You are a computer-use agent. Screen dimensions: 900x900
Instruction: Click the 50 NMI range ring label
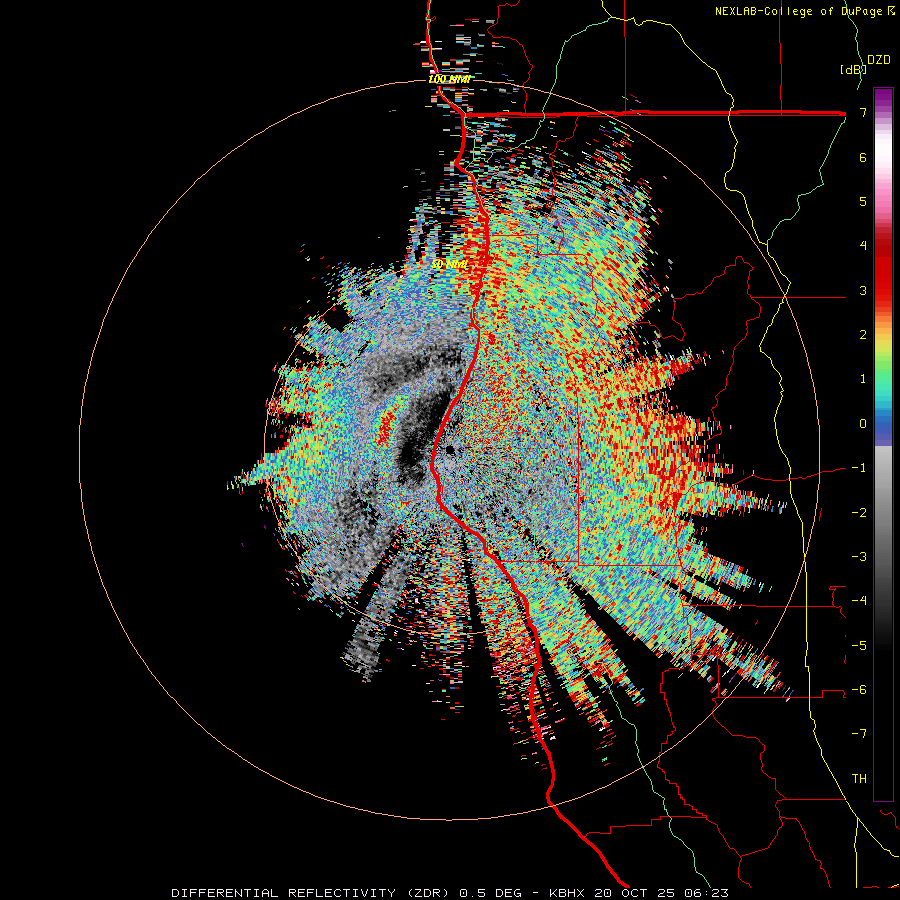pos(450,264)
